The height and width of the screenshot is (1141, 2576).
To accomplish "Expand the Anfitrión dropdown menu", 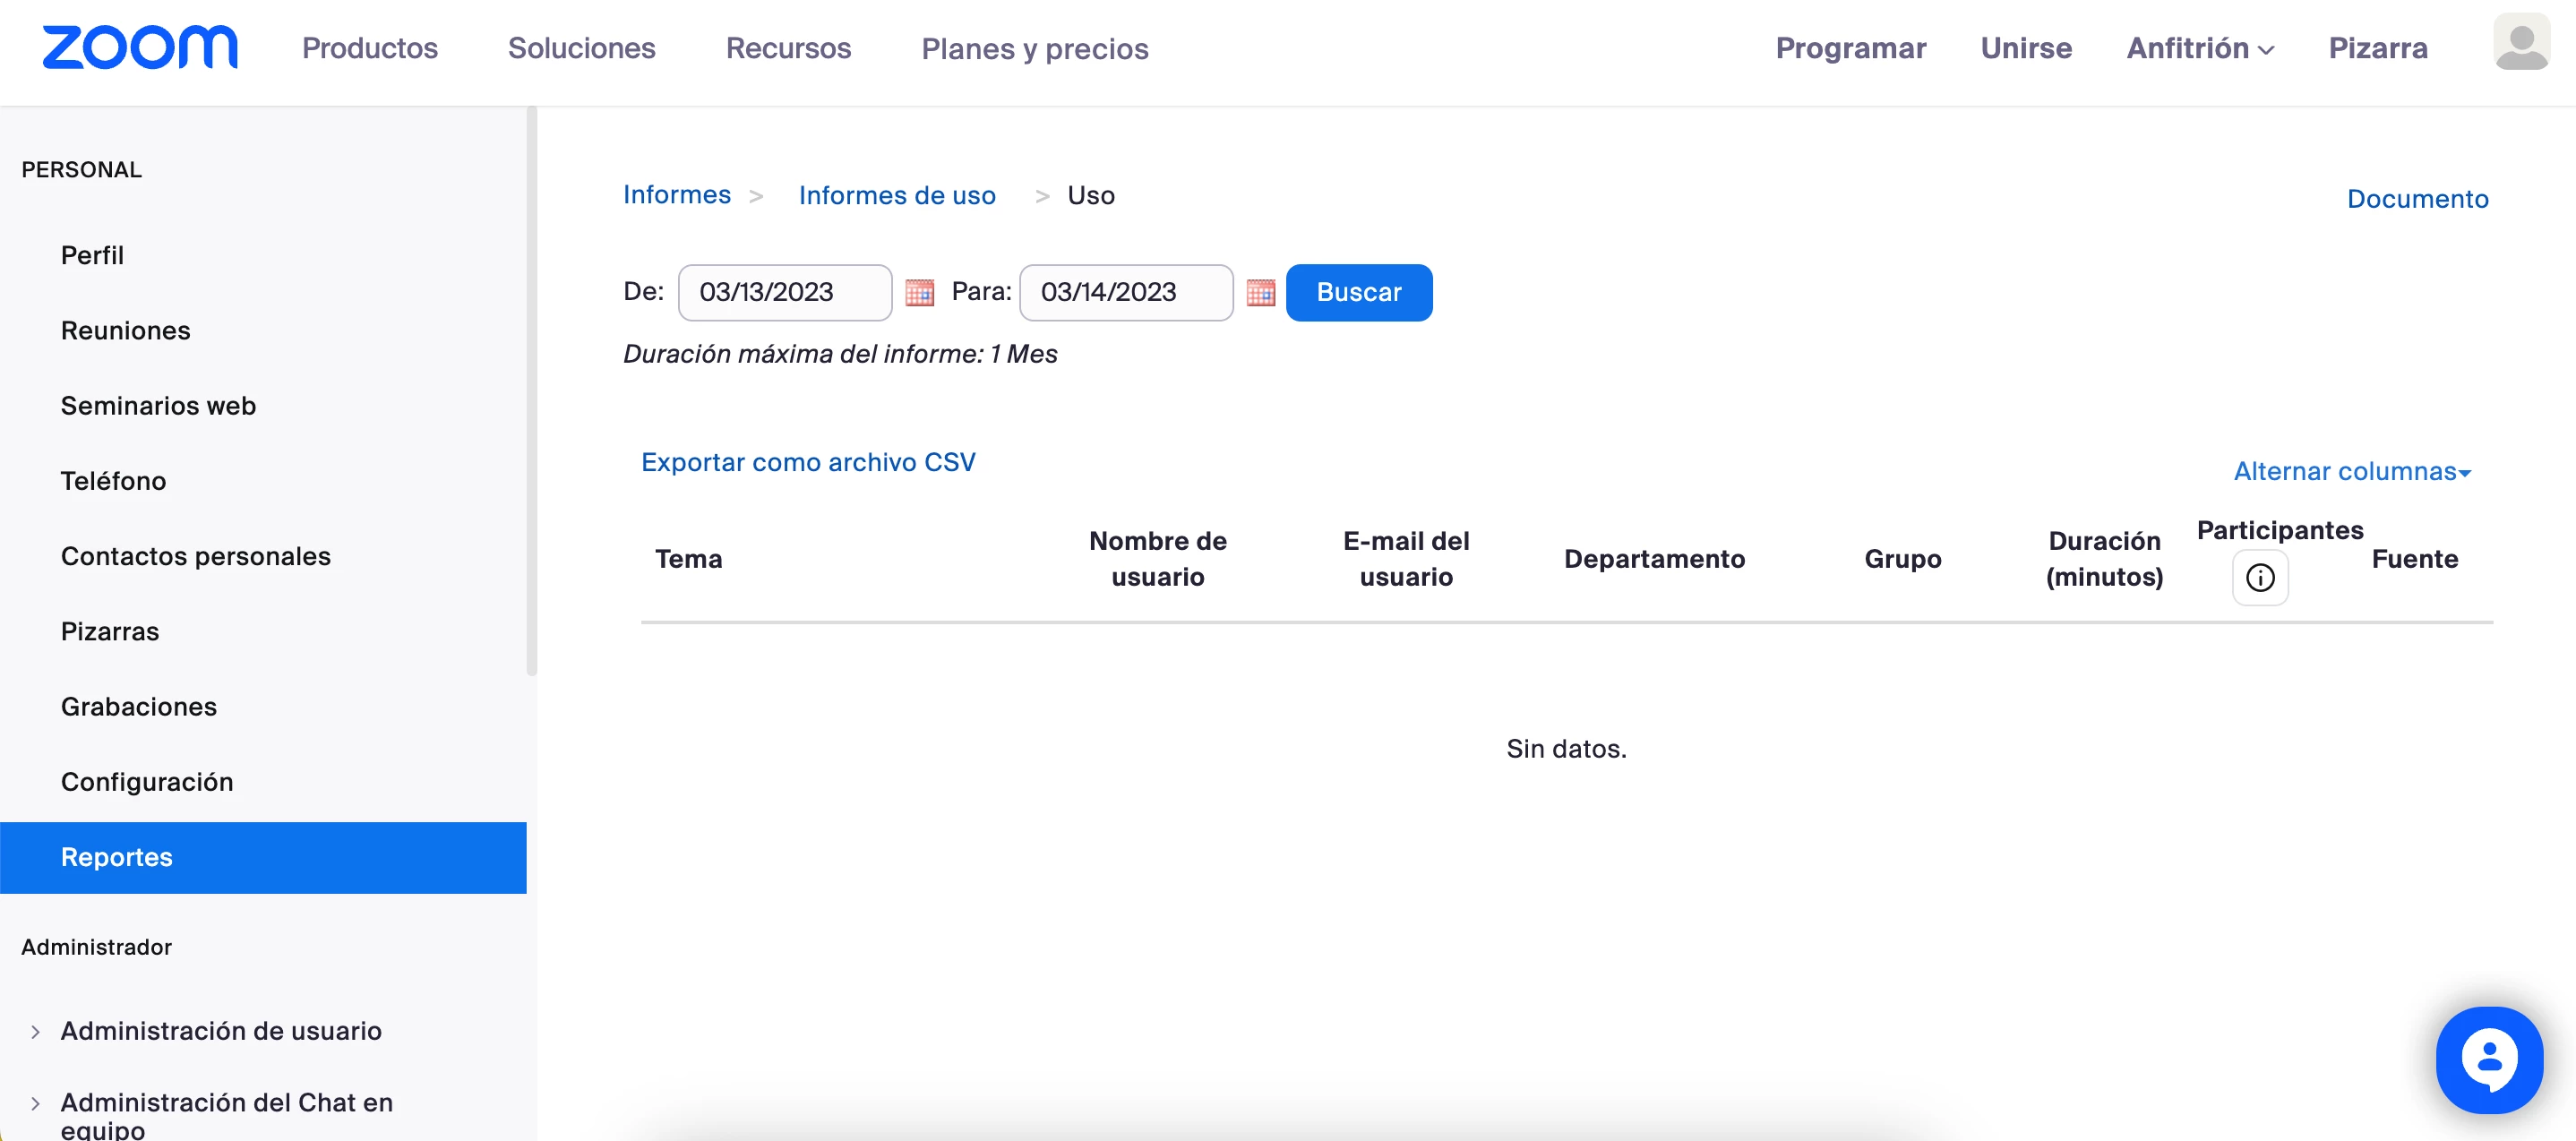I will 2200,48.
